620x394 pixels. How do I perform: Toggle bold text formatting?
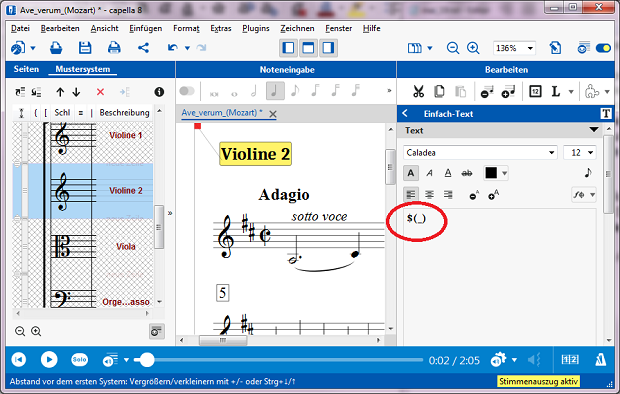(x=411, y=173)
